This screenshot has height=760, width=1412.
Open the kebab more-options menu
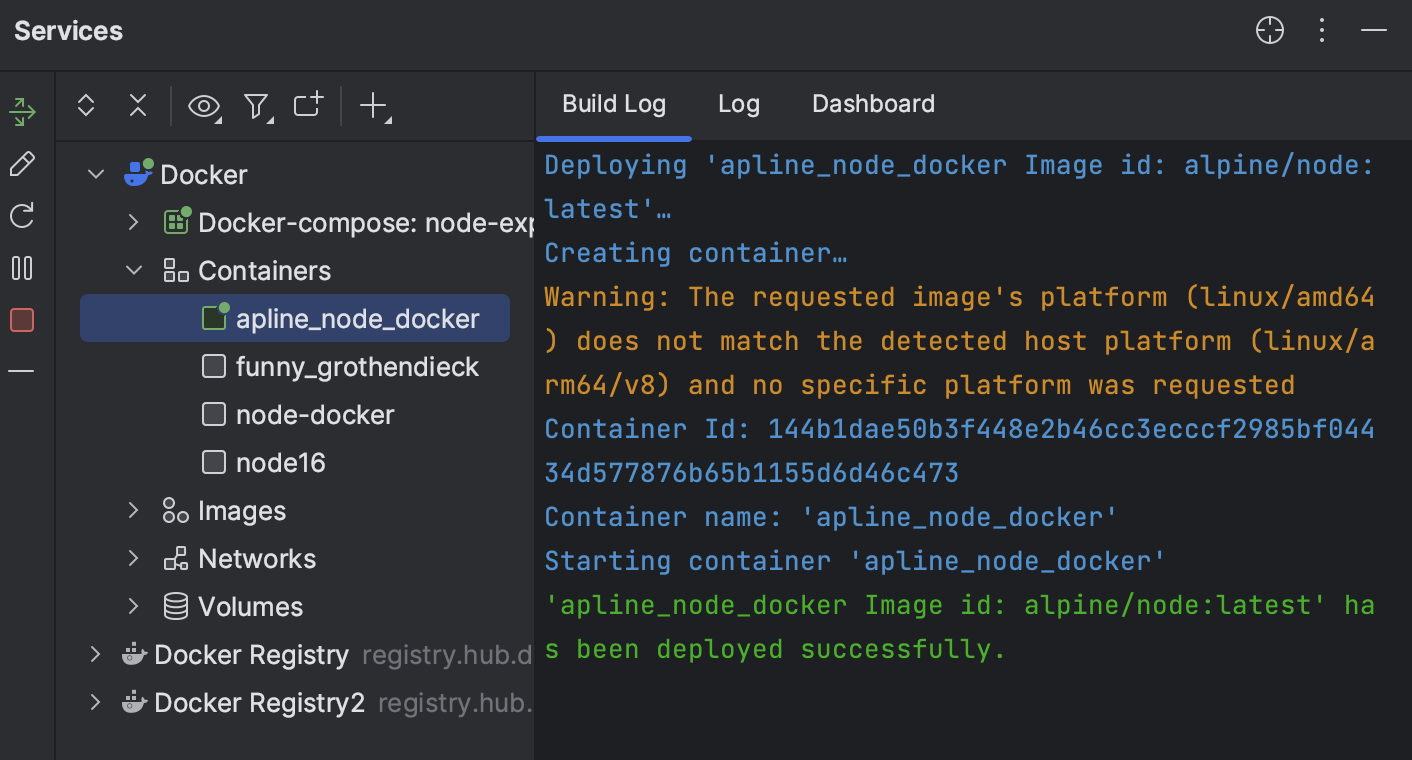[1321, 30]
